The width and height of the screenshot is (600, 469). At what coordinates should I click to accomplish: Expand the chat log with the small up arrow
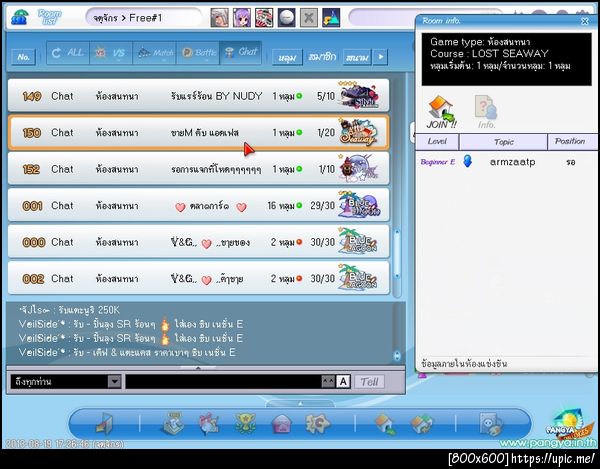click(x=198, y=368)
